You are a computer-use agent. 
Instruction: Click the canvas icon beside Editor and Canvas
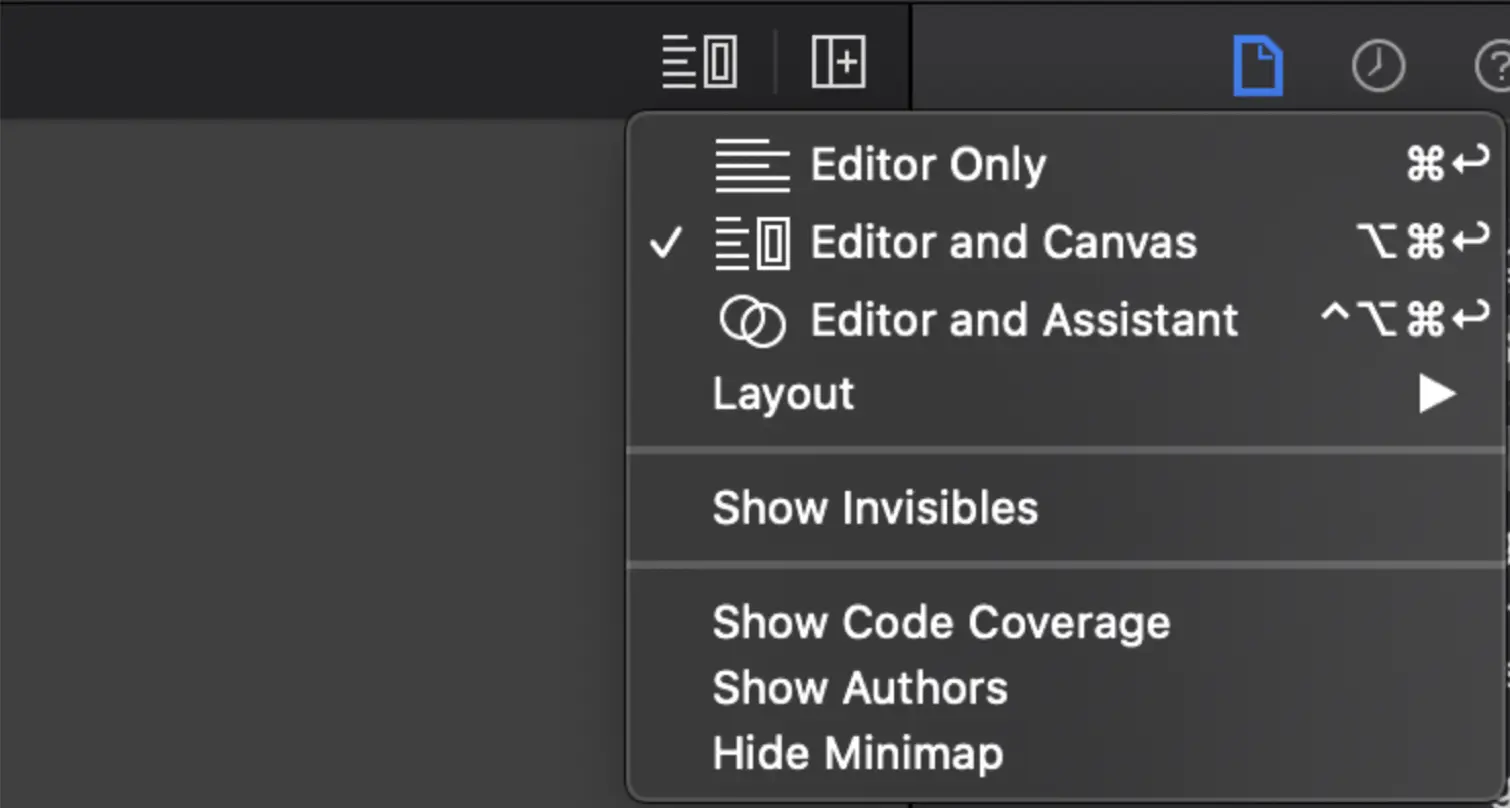tap(752, 243)
